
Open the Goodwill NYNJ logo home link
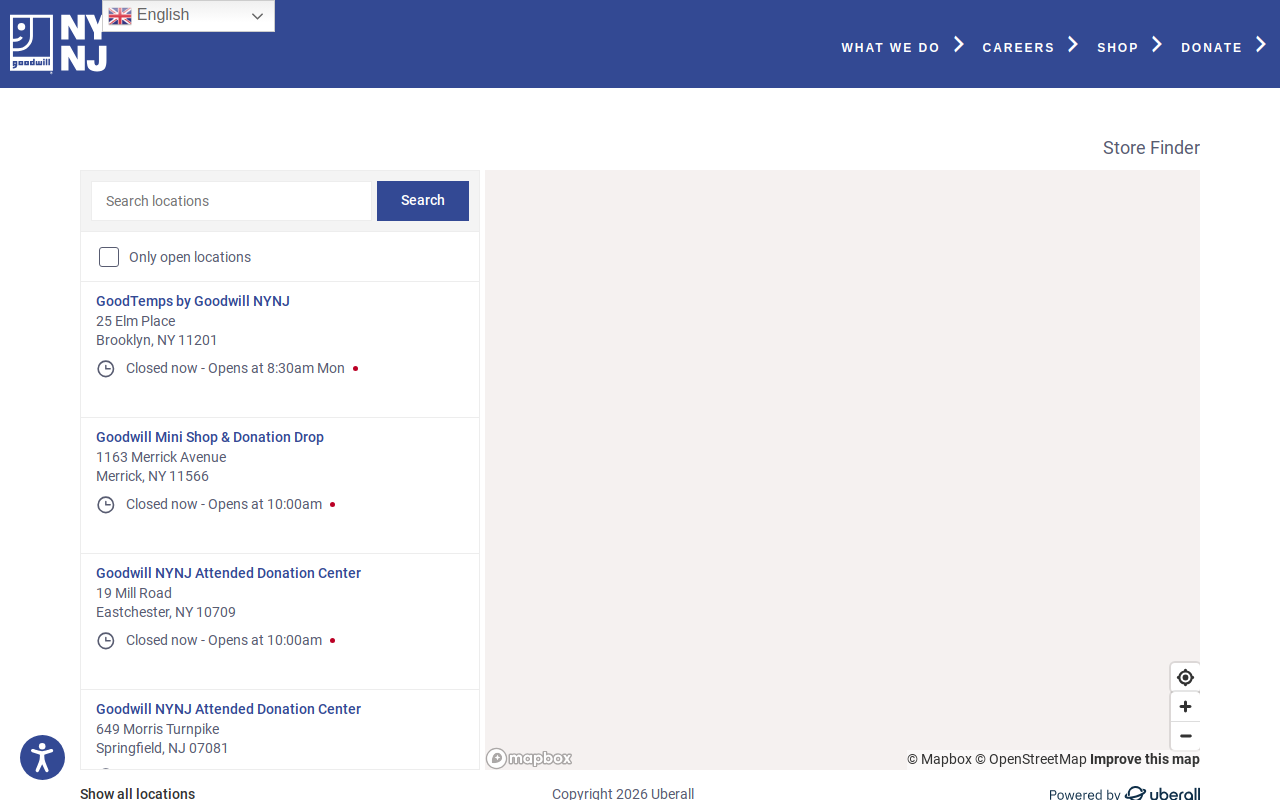(x=58, y=43)
